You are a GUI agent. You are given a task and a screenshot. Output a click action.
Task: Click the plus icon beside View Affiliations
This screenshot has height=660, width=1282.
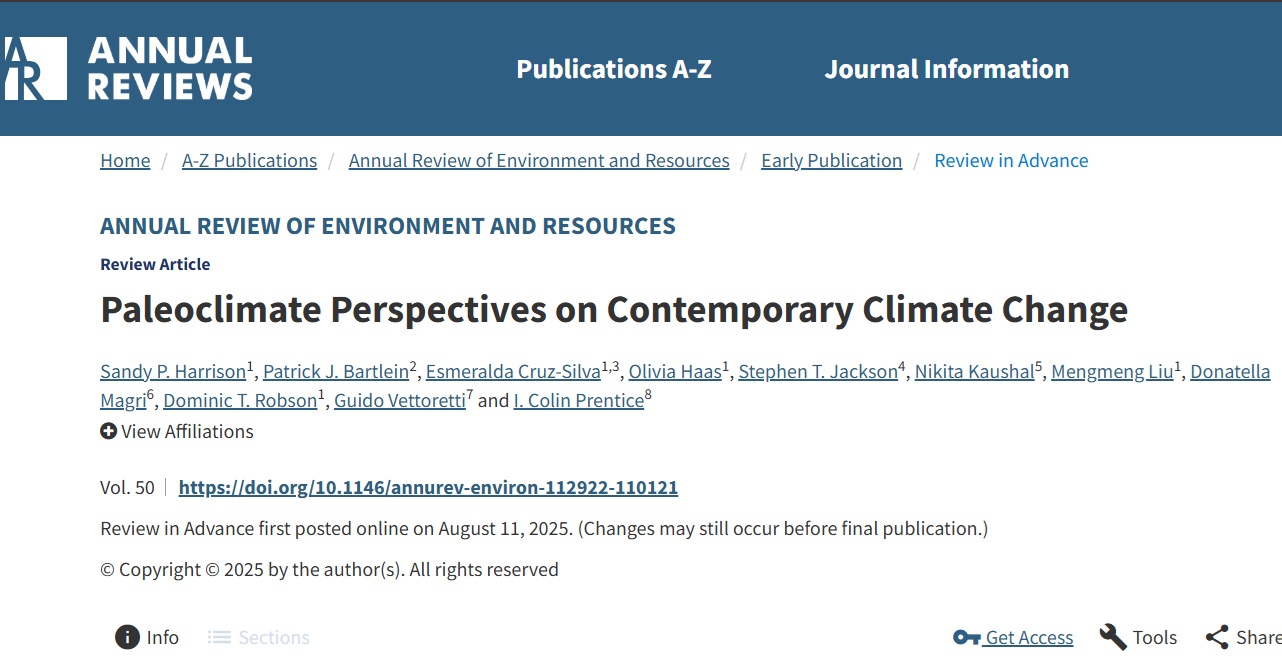[108, 431]
